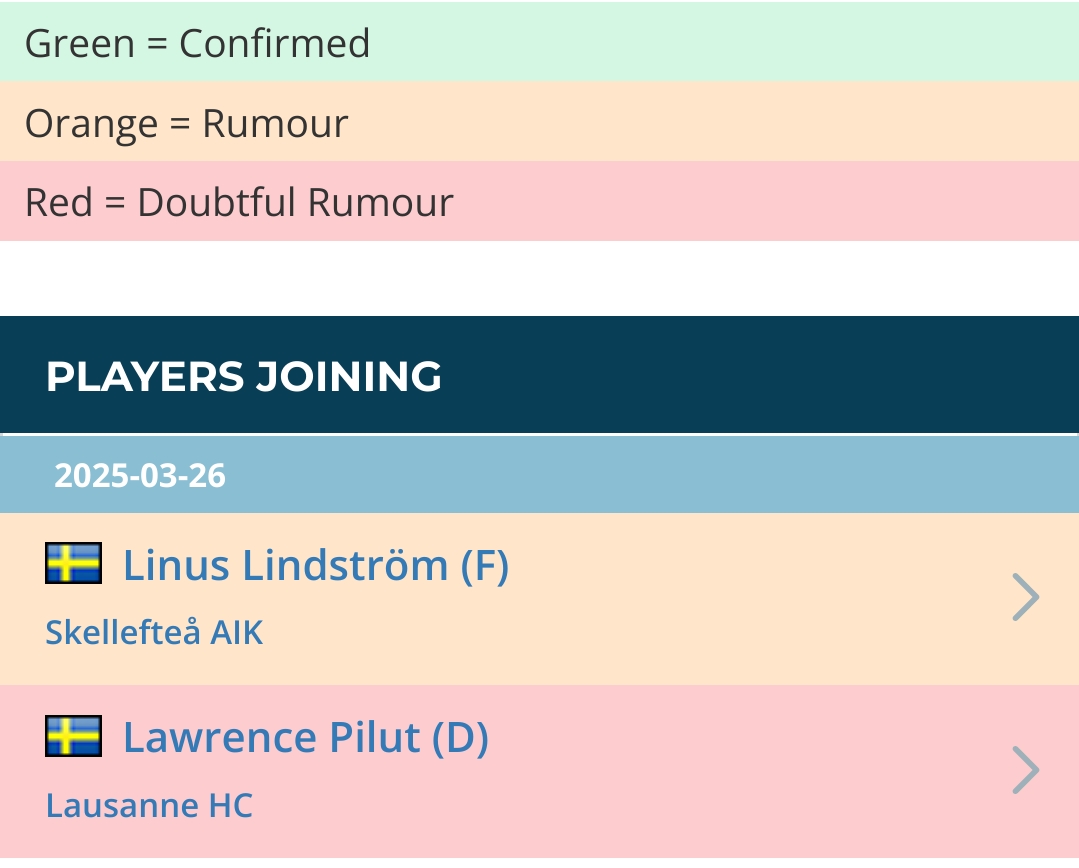Click the 2025-03-26 date header row

pos(540,475)
